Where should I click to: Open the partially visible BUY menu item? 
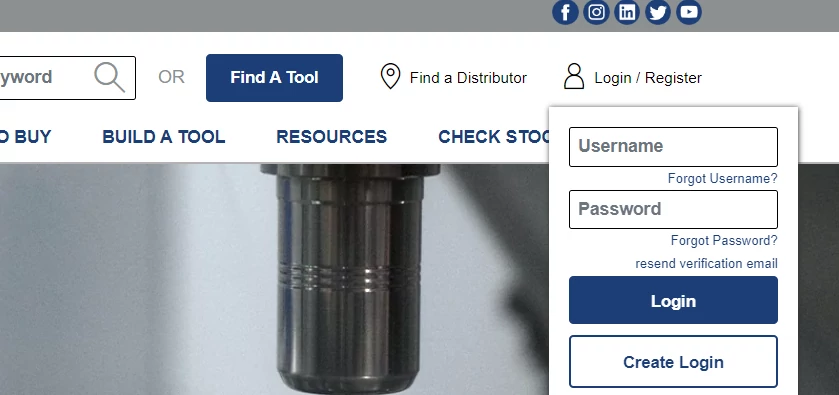click(x=26, y=137)
